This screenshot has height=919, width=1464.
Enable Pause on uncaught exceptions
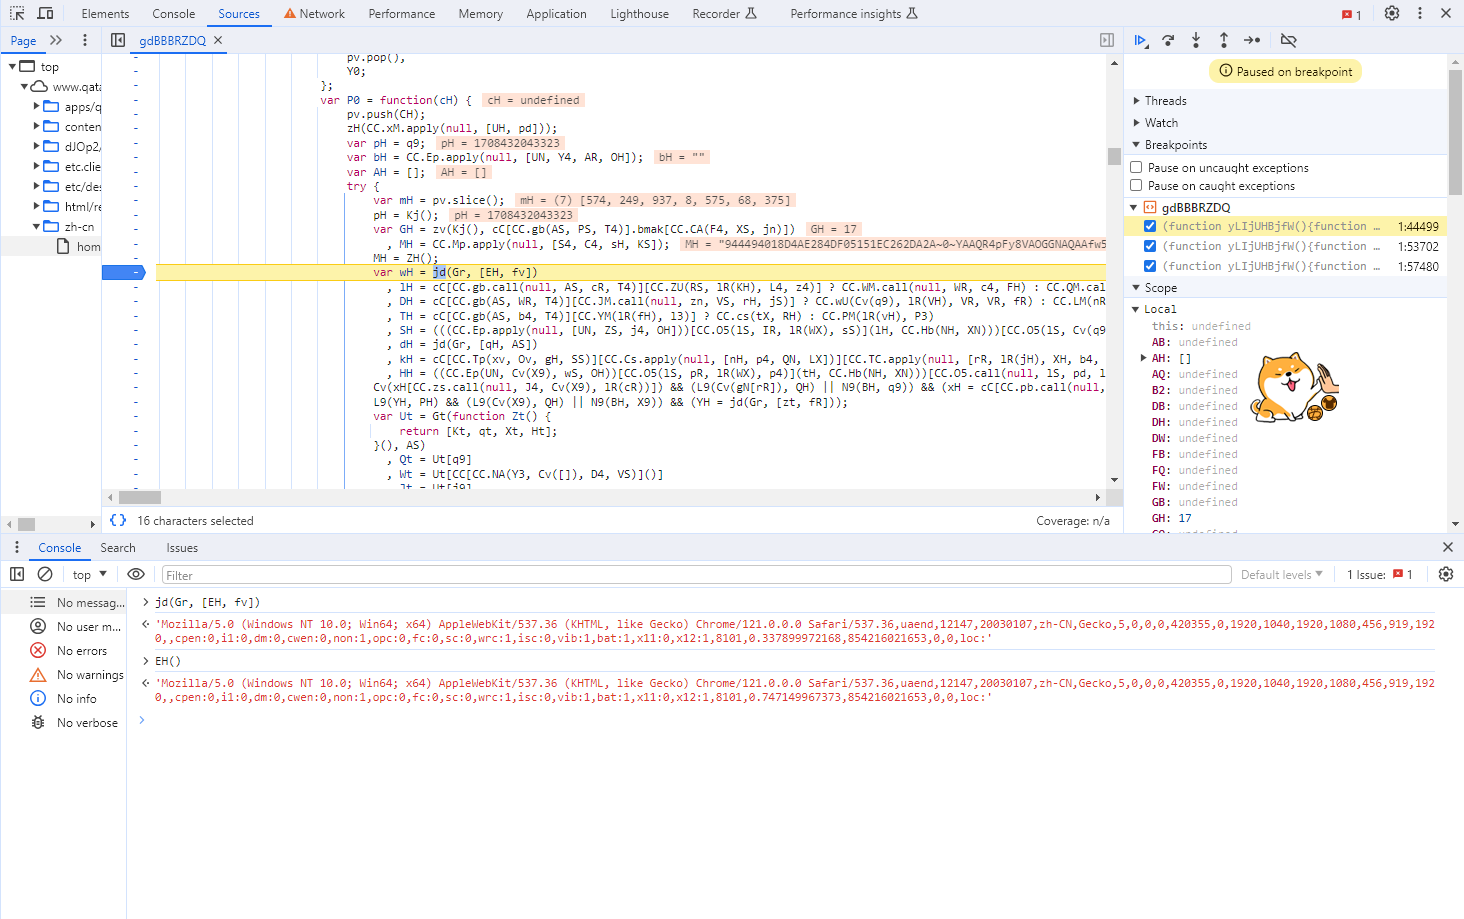[1136, 167]
